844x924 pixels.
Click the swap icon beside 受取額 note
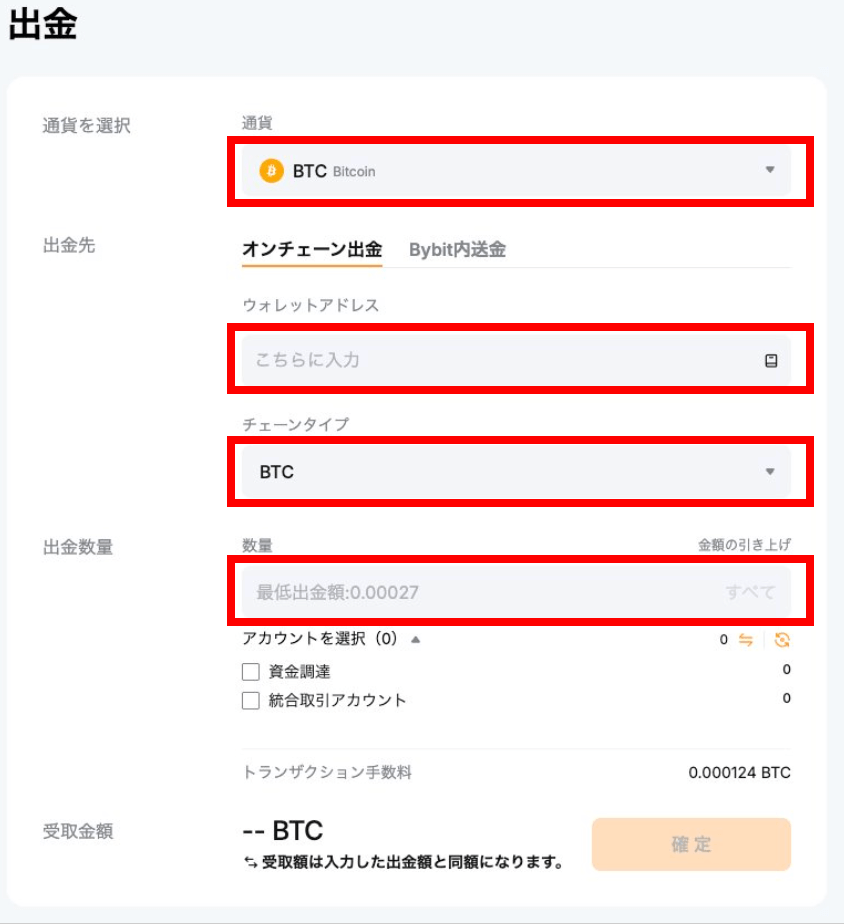coord(250,861)
